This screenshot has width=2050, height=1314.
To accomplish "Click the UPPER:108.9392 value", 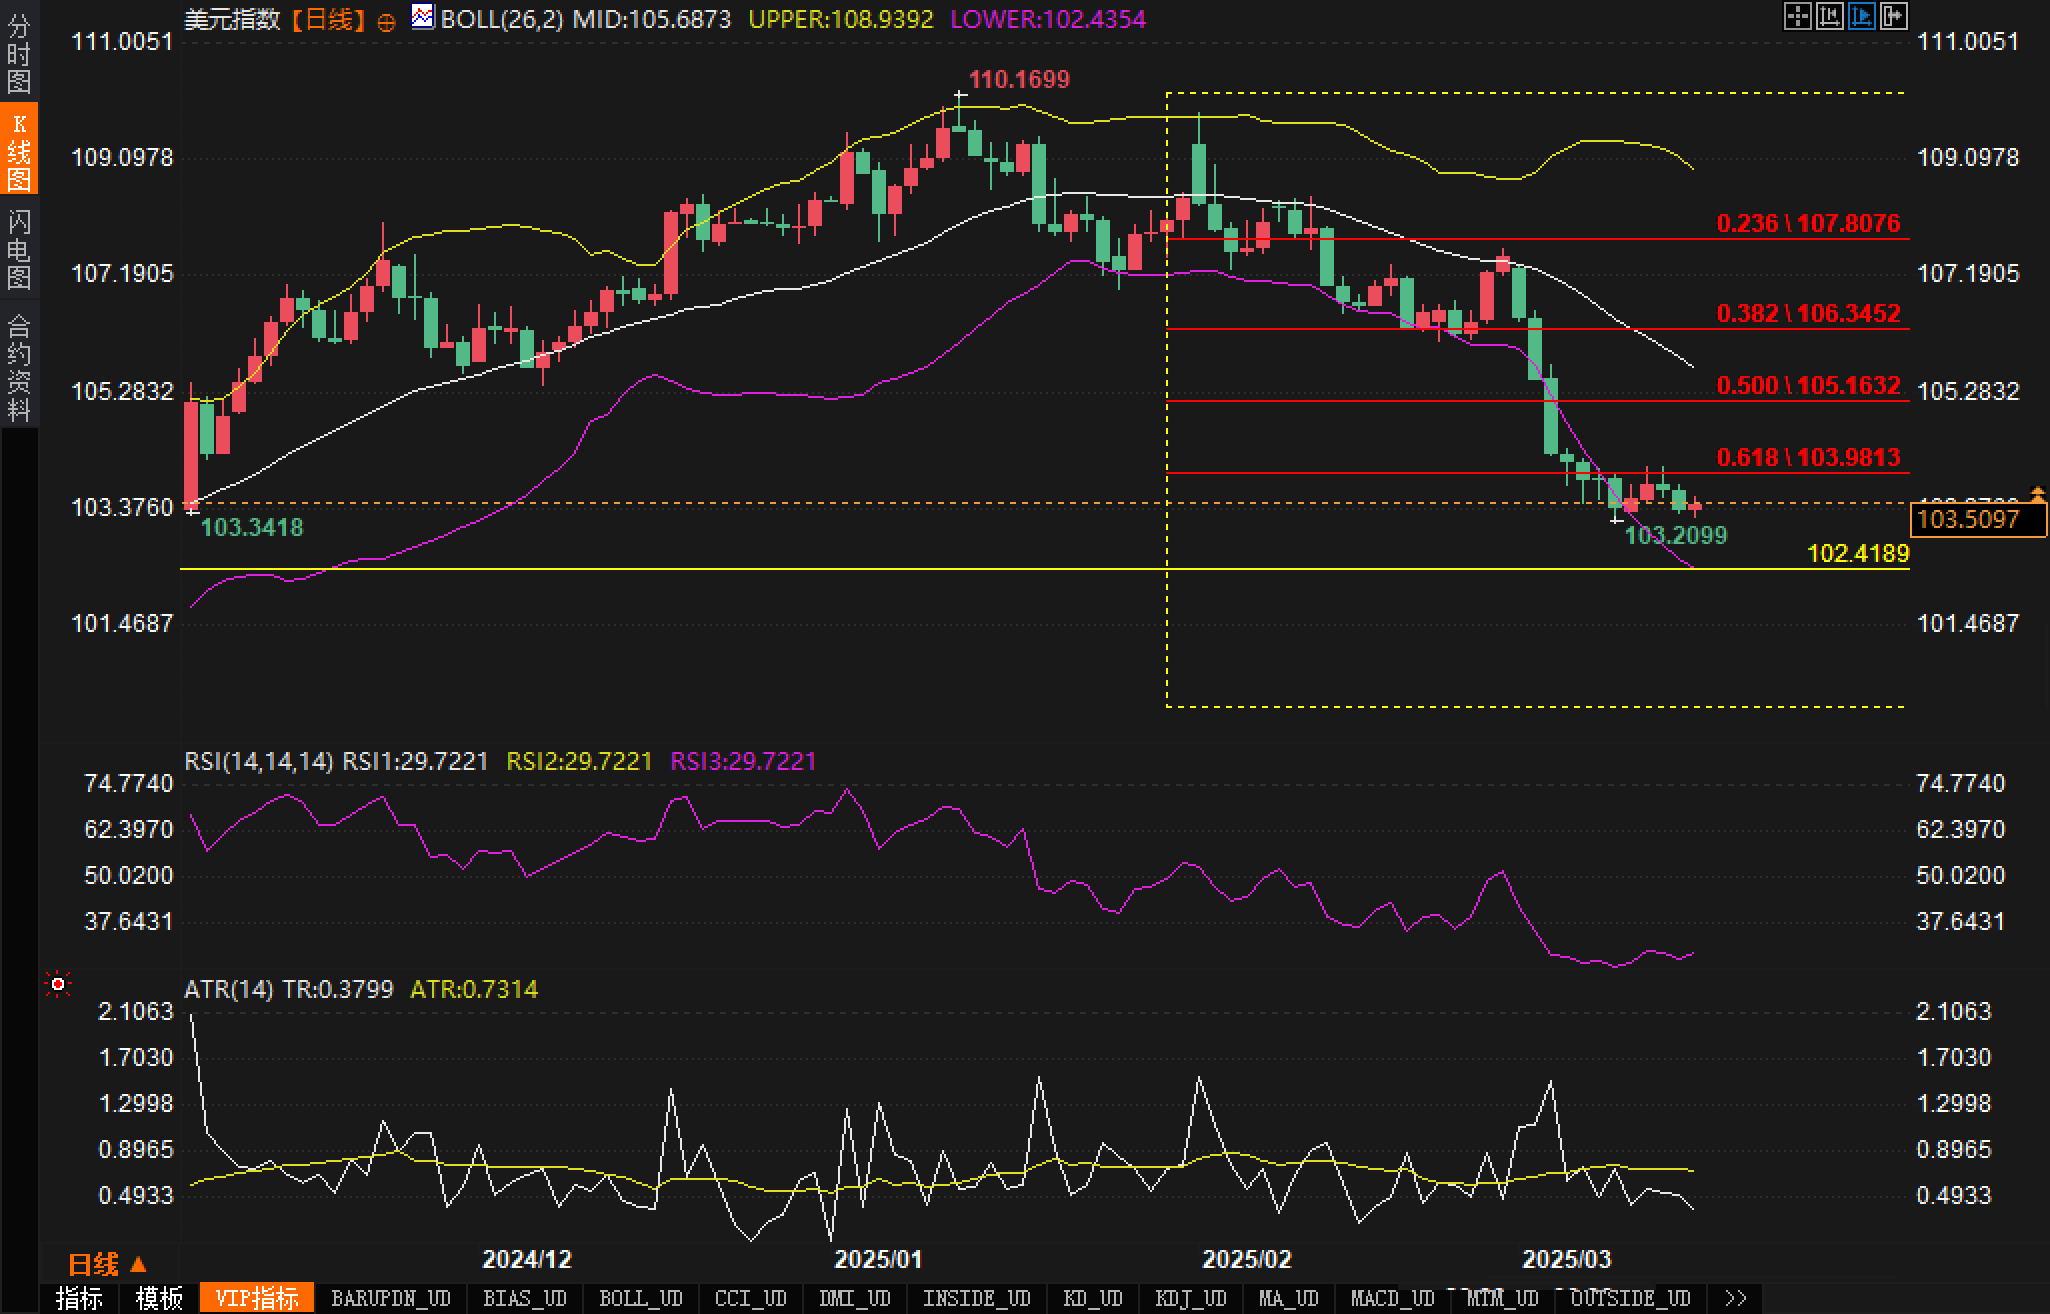I will (x=841, y=19).
